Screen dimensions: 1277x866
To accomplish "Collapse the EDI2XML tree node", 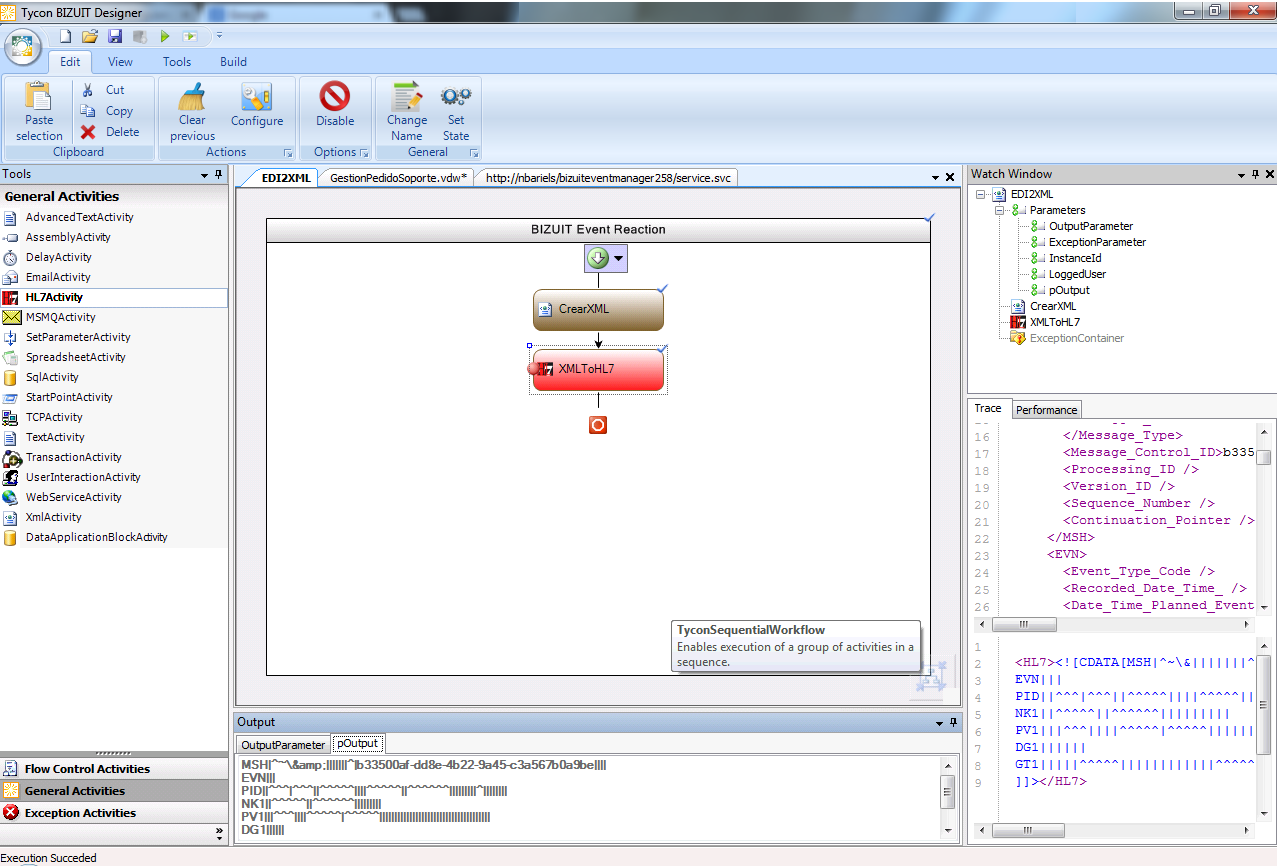I will tap(981, 194).
